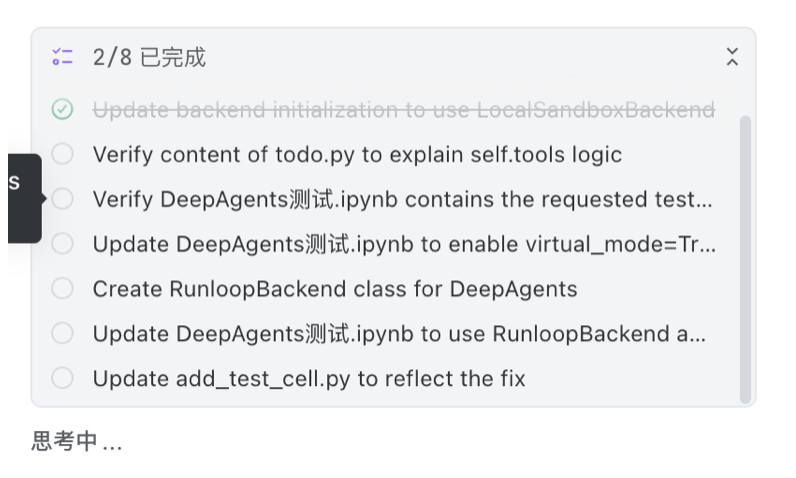Image resolution: width=796 pixels, height=478 pixels.
Task: Collapse the task list panel
Action: 732,57
